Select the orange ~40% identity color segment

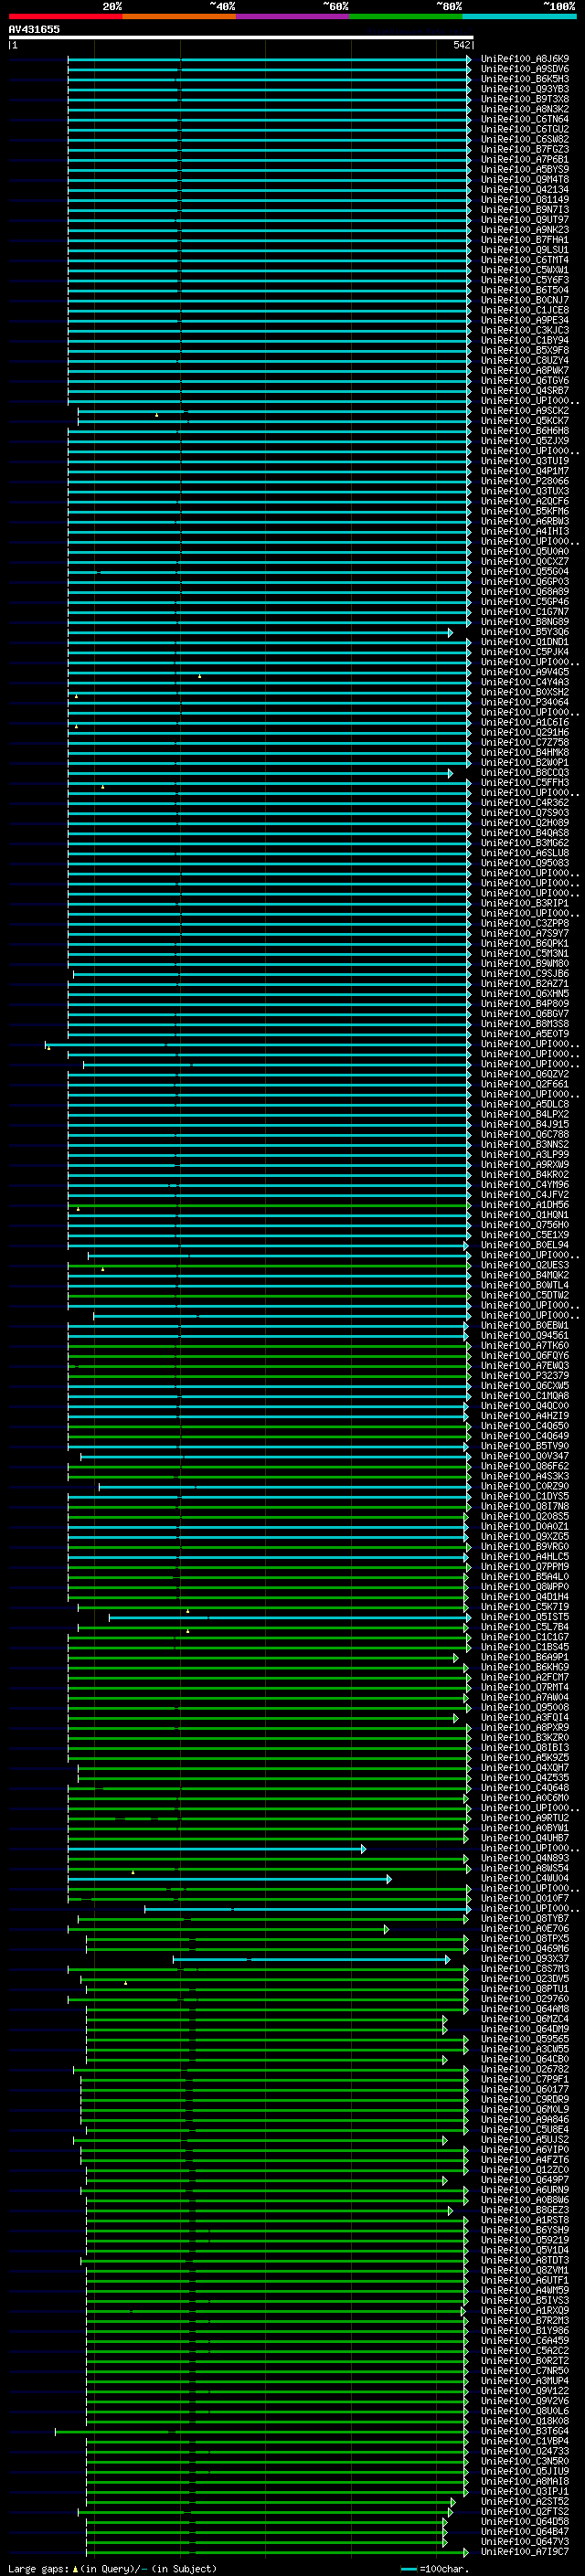click(x=179, y=17)
